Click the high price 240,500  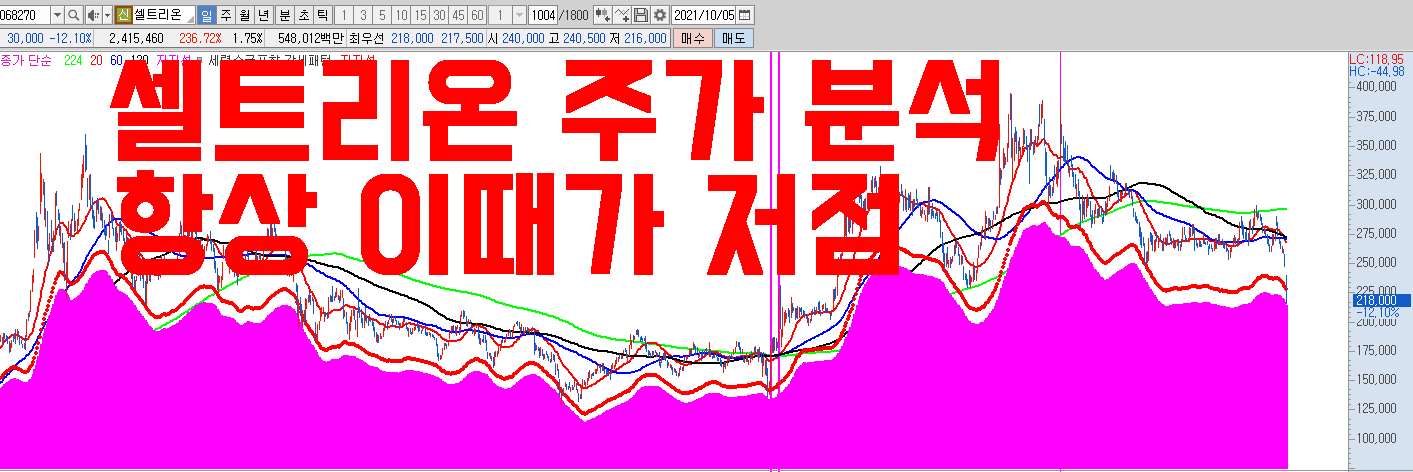(x=583, y=38)
